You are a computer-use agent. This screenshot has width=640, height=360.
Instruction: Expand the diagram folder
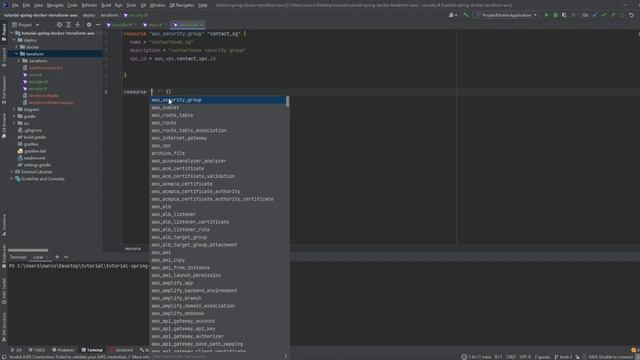tap(14, 109)
